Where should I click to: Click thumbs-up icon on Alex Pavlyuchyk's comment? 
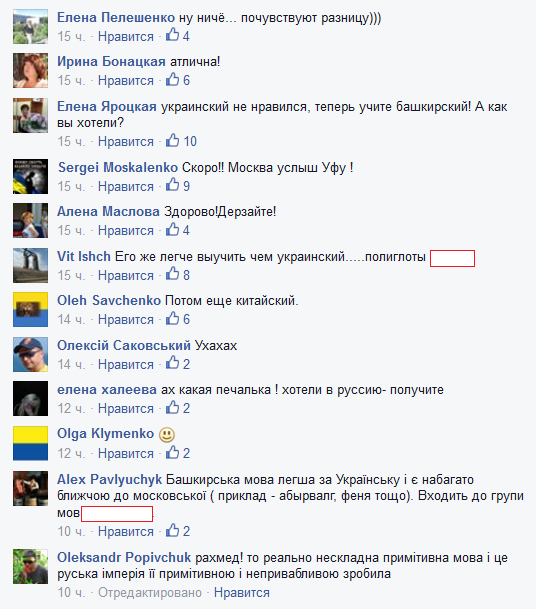click(x=172, y=530)
